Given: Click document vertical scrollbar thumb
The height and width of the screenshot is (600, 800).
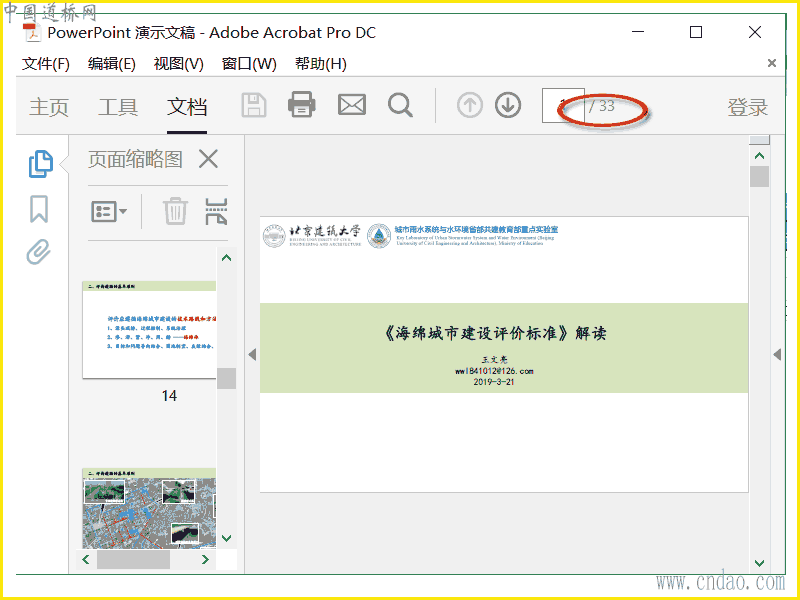Looking at the screenshot, I should pos(759,177).
